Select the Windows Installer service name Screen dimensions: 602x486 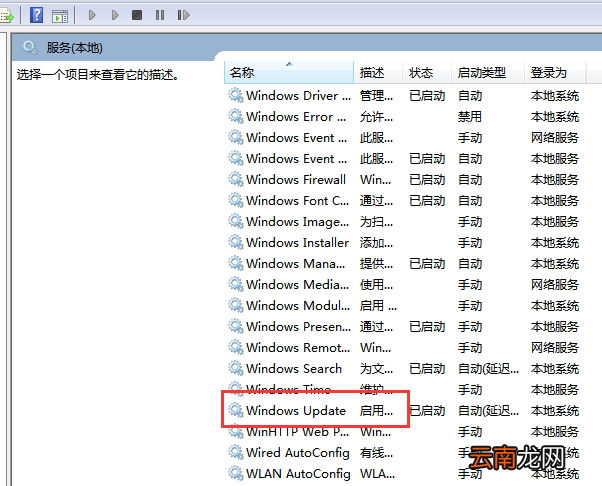pyautogui.click(x=297, y=243)
